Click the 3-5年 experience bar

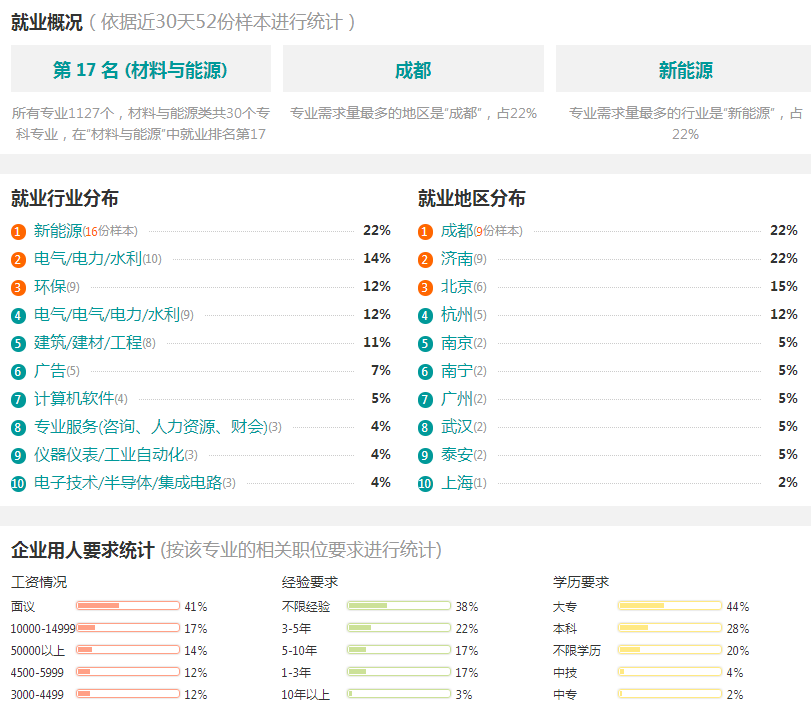coord(399,628)
